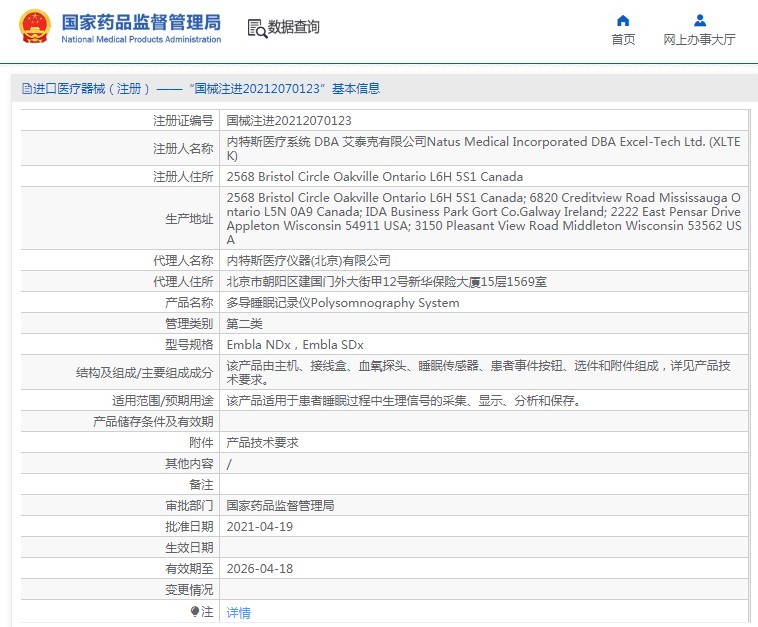
Task: Click the 附件 label
Action: point(201,442)
